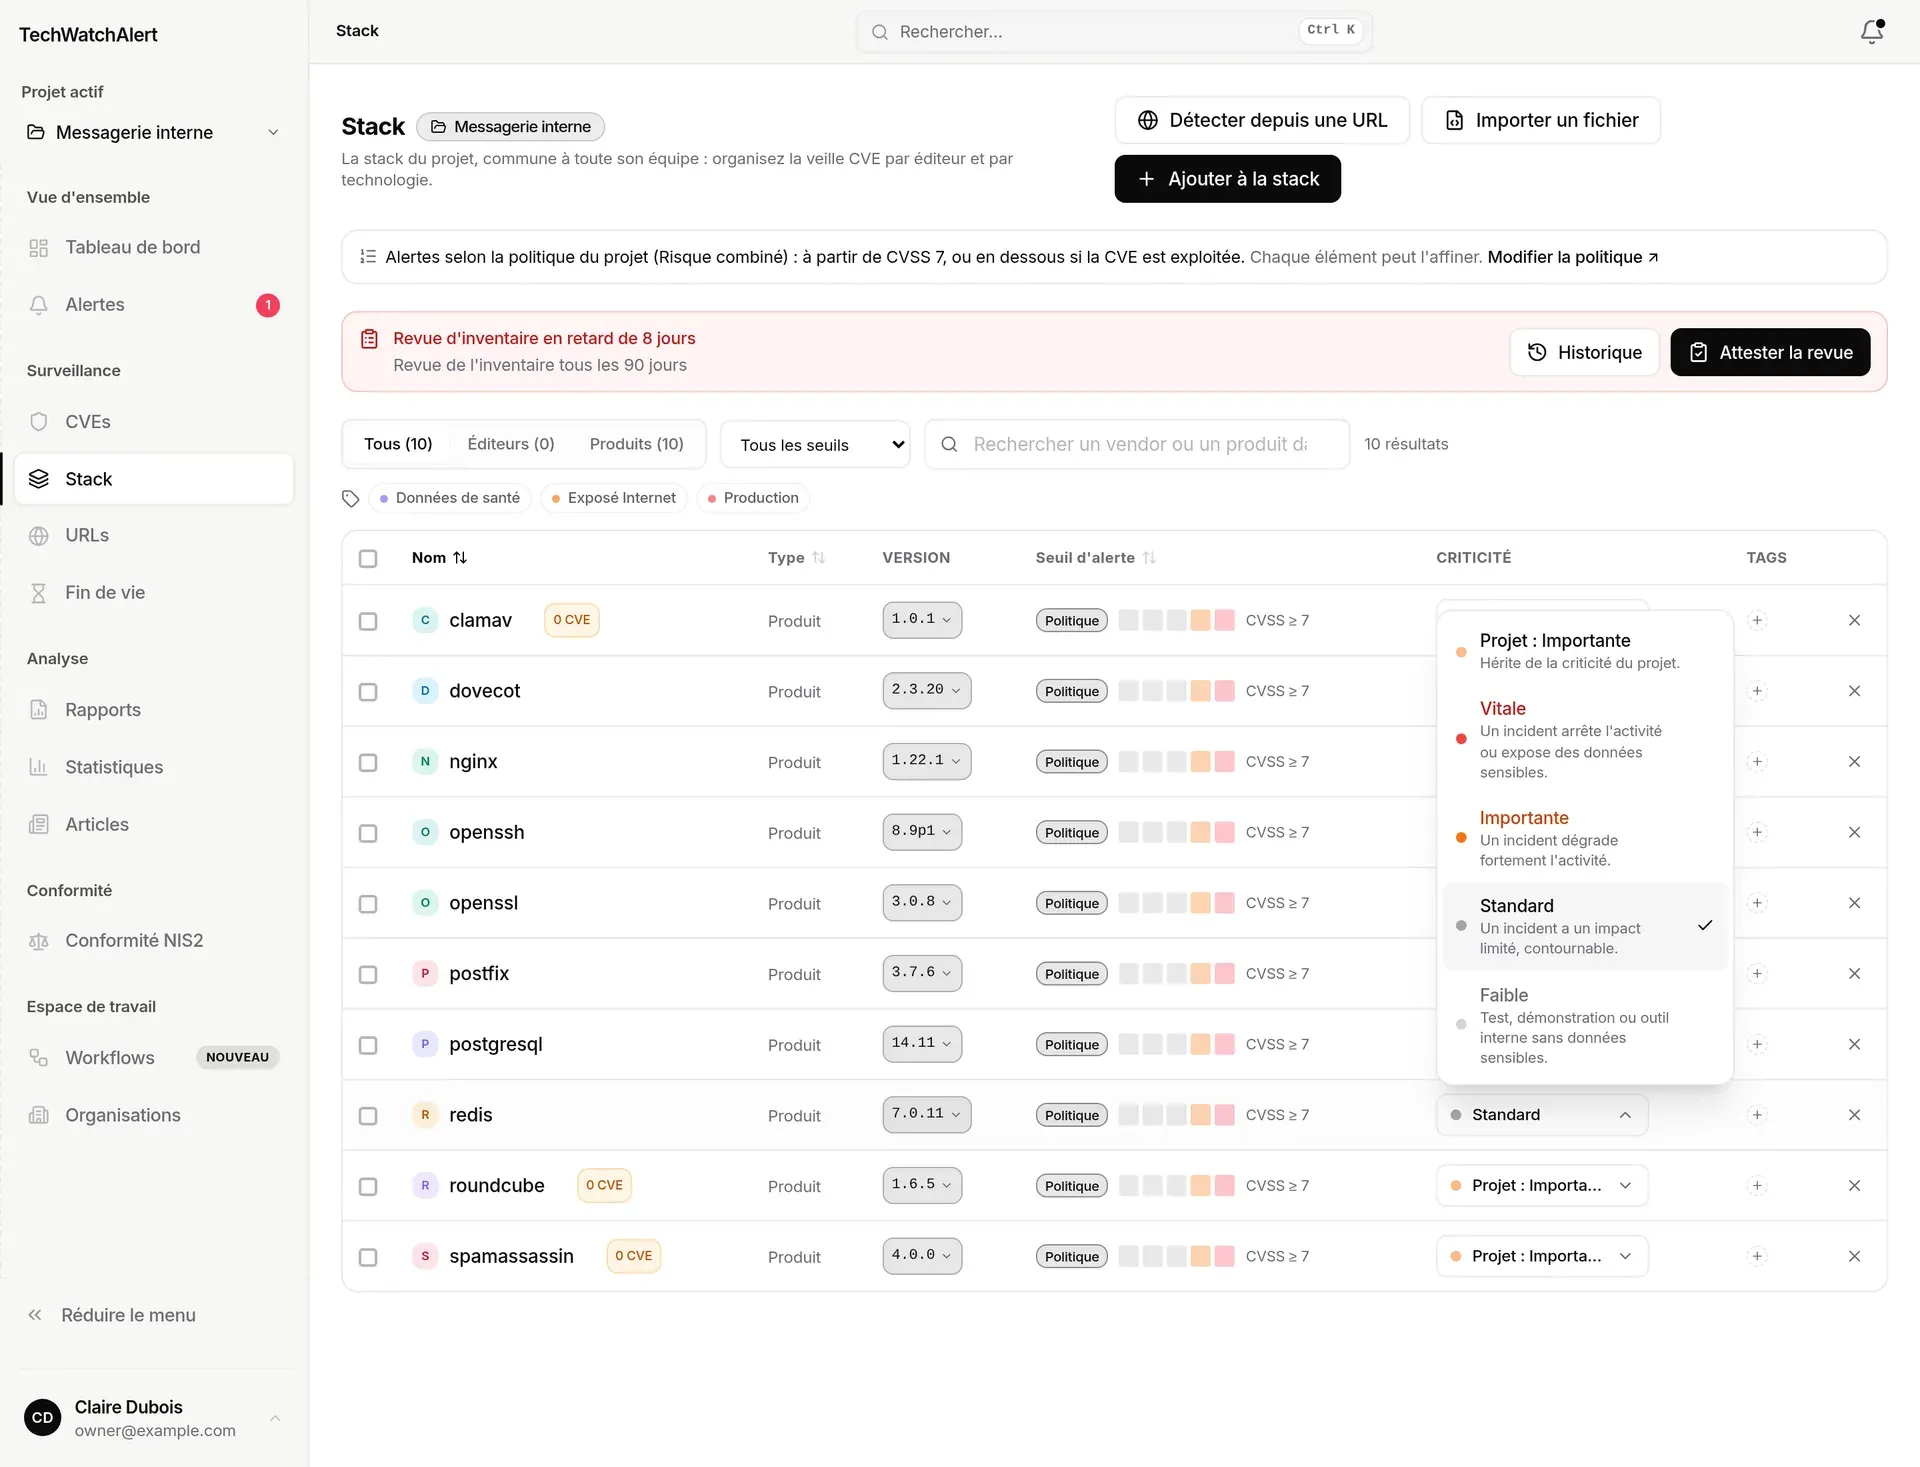Viewport: 1920px width, 1467px height.
Task: Sort by Type column arrows
Action: pyautogui.click(x=818, y=558)
